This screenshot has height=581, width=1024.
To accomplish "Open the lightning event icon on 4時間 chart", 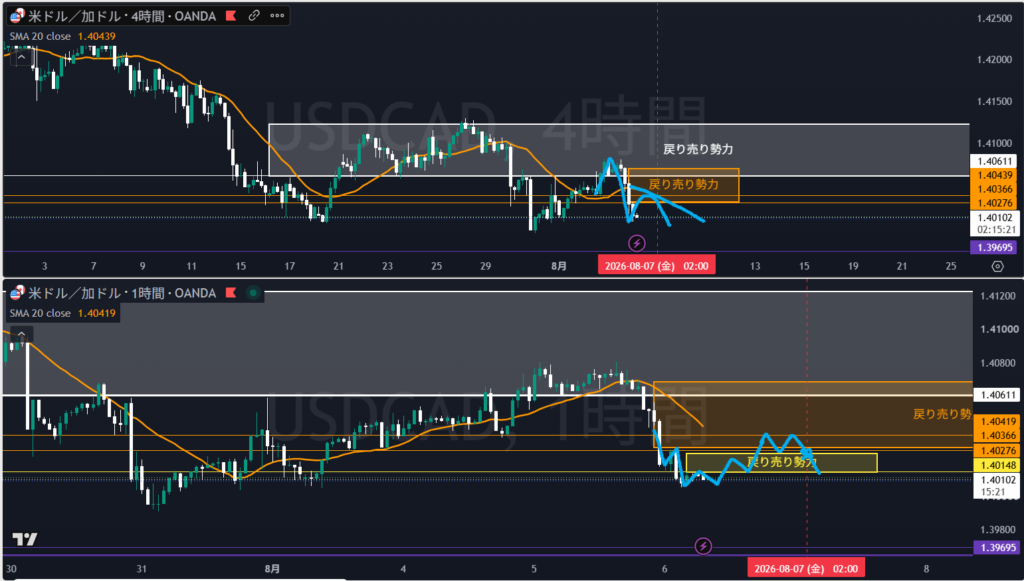I will tap(637, 243).
